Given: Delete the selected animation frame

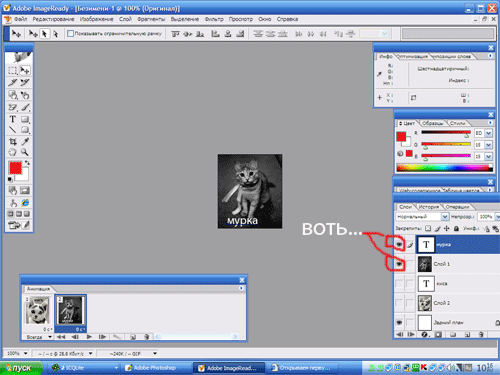Looking at the screenshot, I should click(146, 337).
